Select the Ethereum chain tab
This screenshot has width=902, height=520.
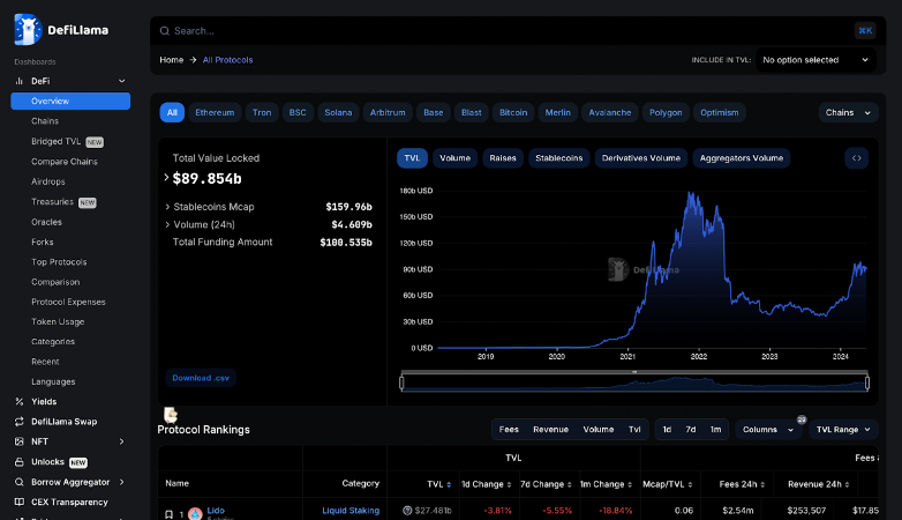click(x=215, y=113)
